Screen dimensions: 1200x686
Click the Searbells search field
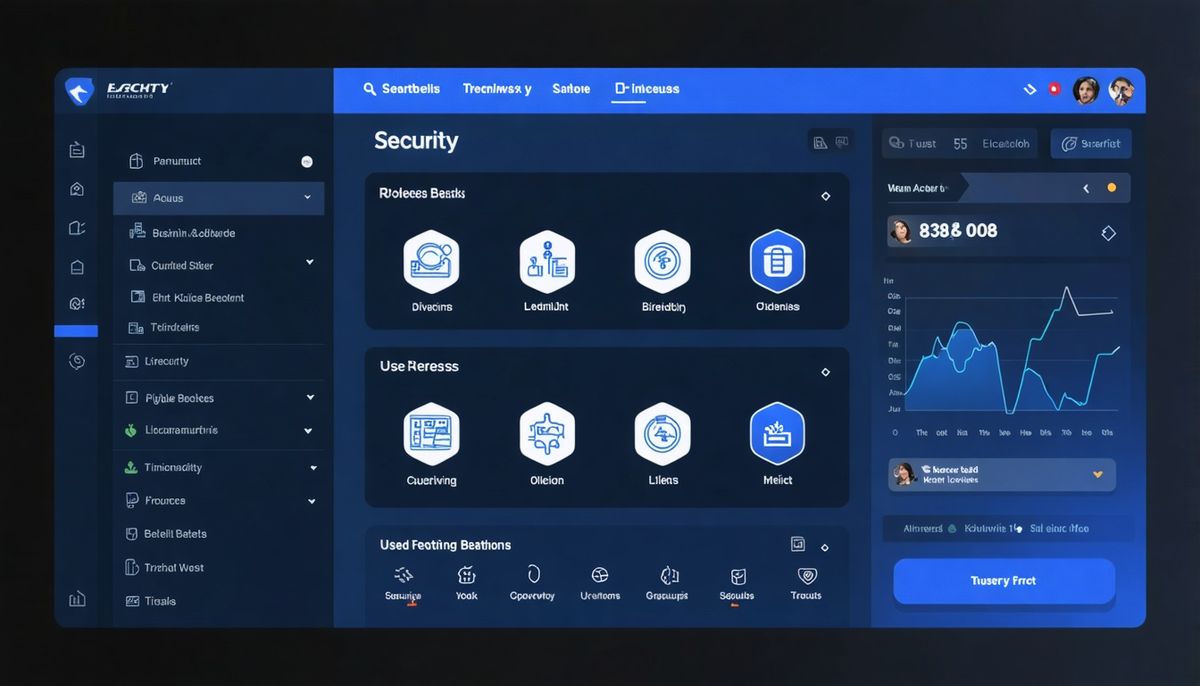pyautogui.click(x=402, y=89)
